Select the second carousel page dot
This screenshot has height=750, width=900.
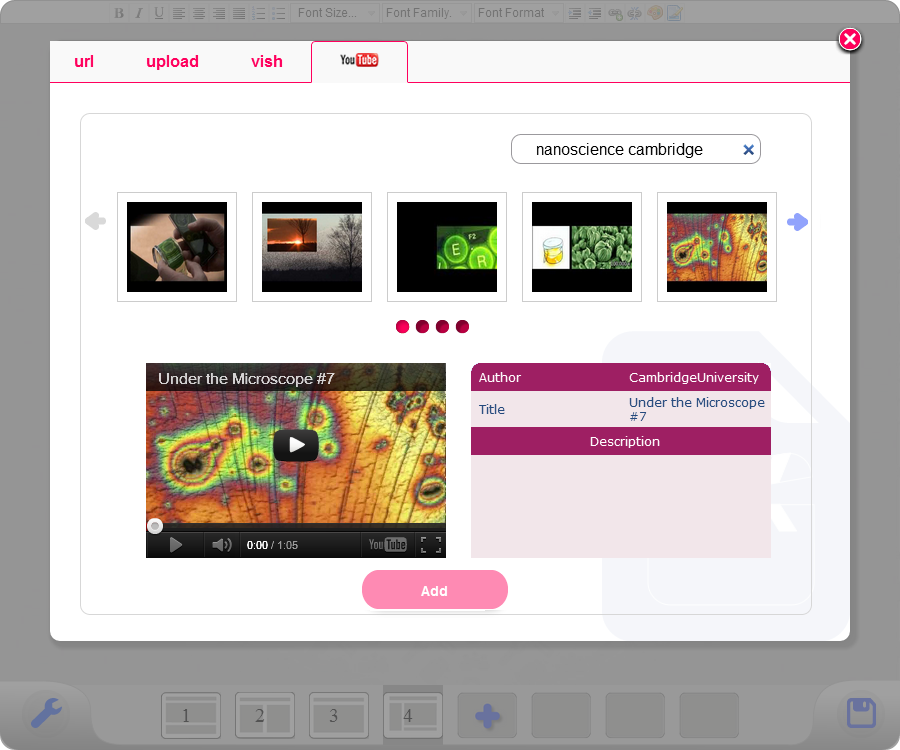[423, 327]
